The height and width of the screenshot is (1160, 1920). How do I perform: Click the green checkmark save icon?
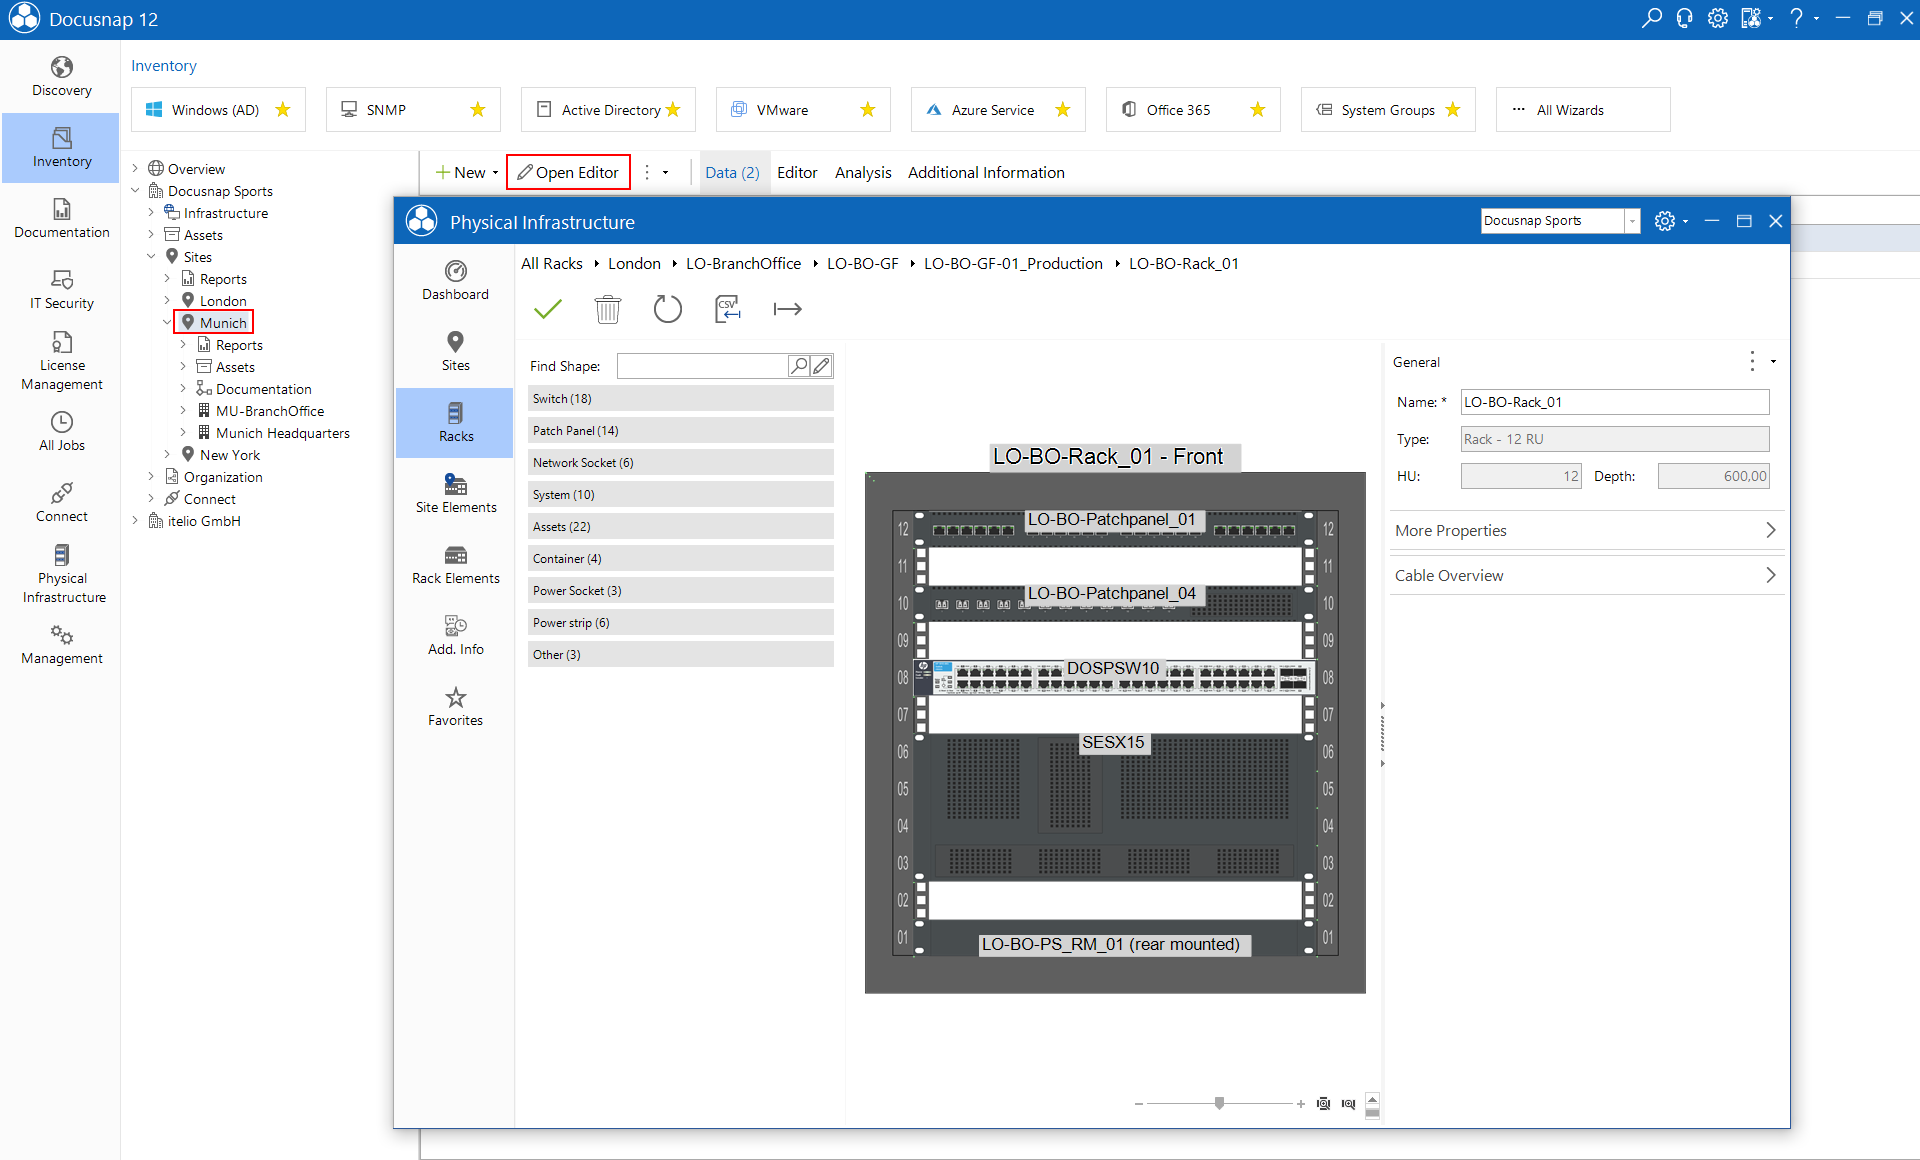548,309
